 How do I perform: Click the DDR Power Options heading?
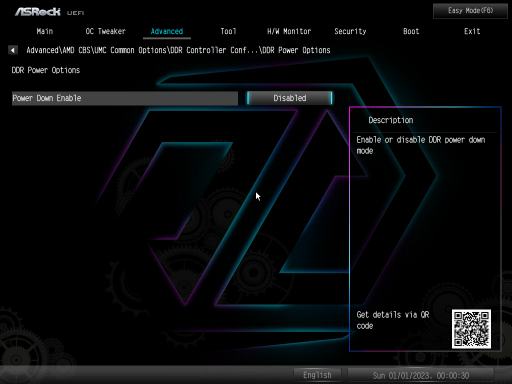click(x=46, y=70)
